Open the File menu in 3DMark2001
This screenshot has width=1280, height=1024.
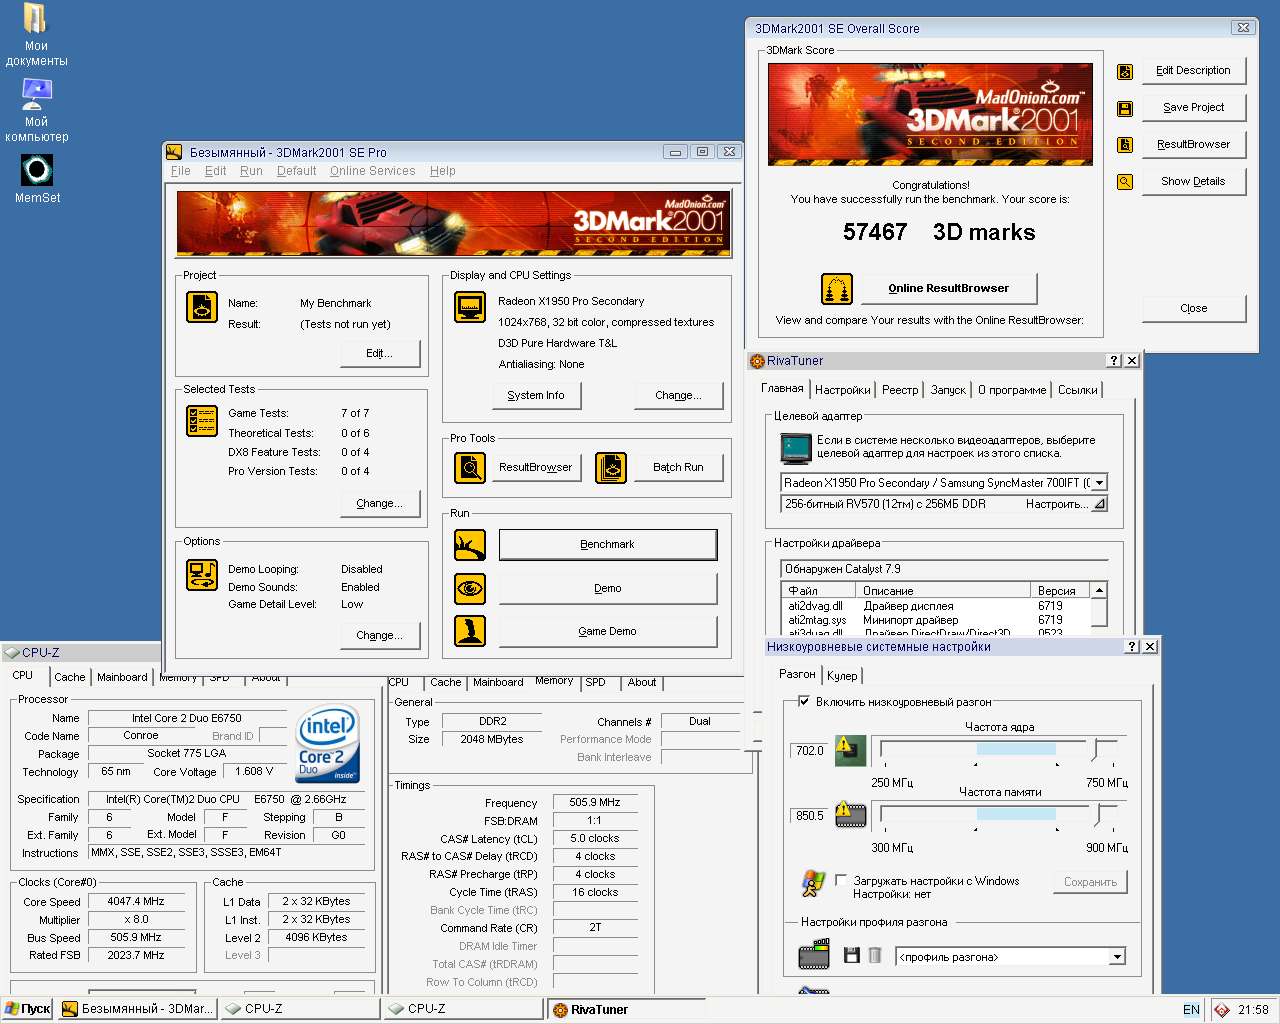coord(180,171)
